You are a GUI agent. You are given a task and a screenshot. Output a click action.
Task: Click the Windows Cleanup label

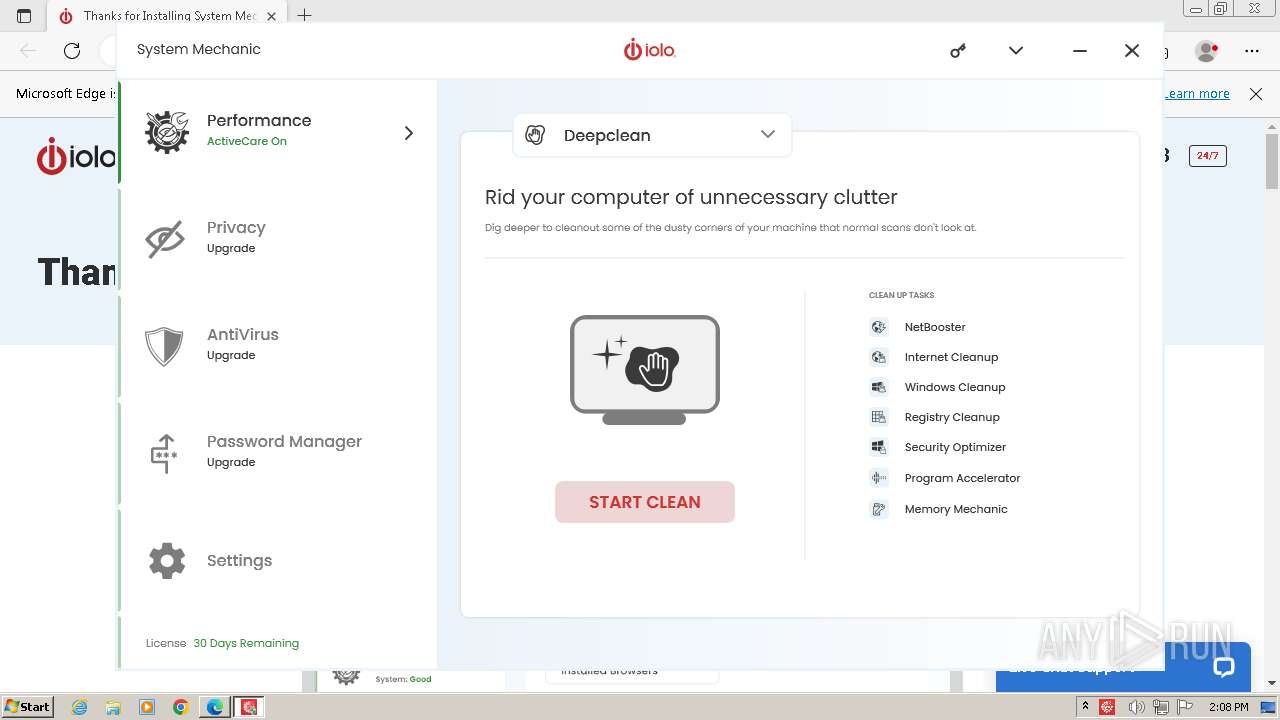pos(955,387)
